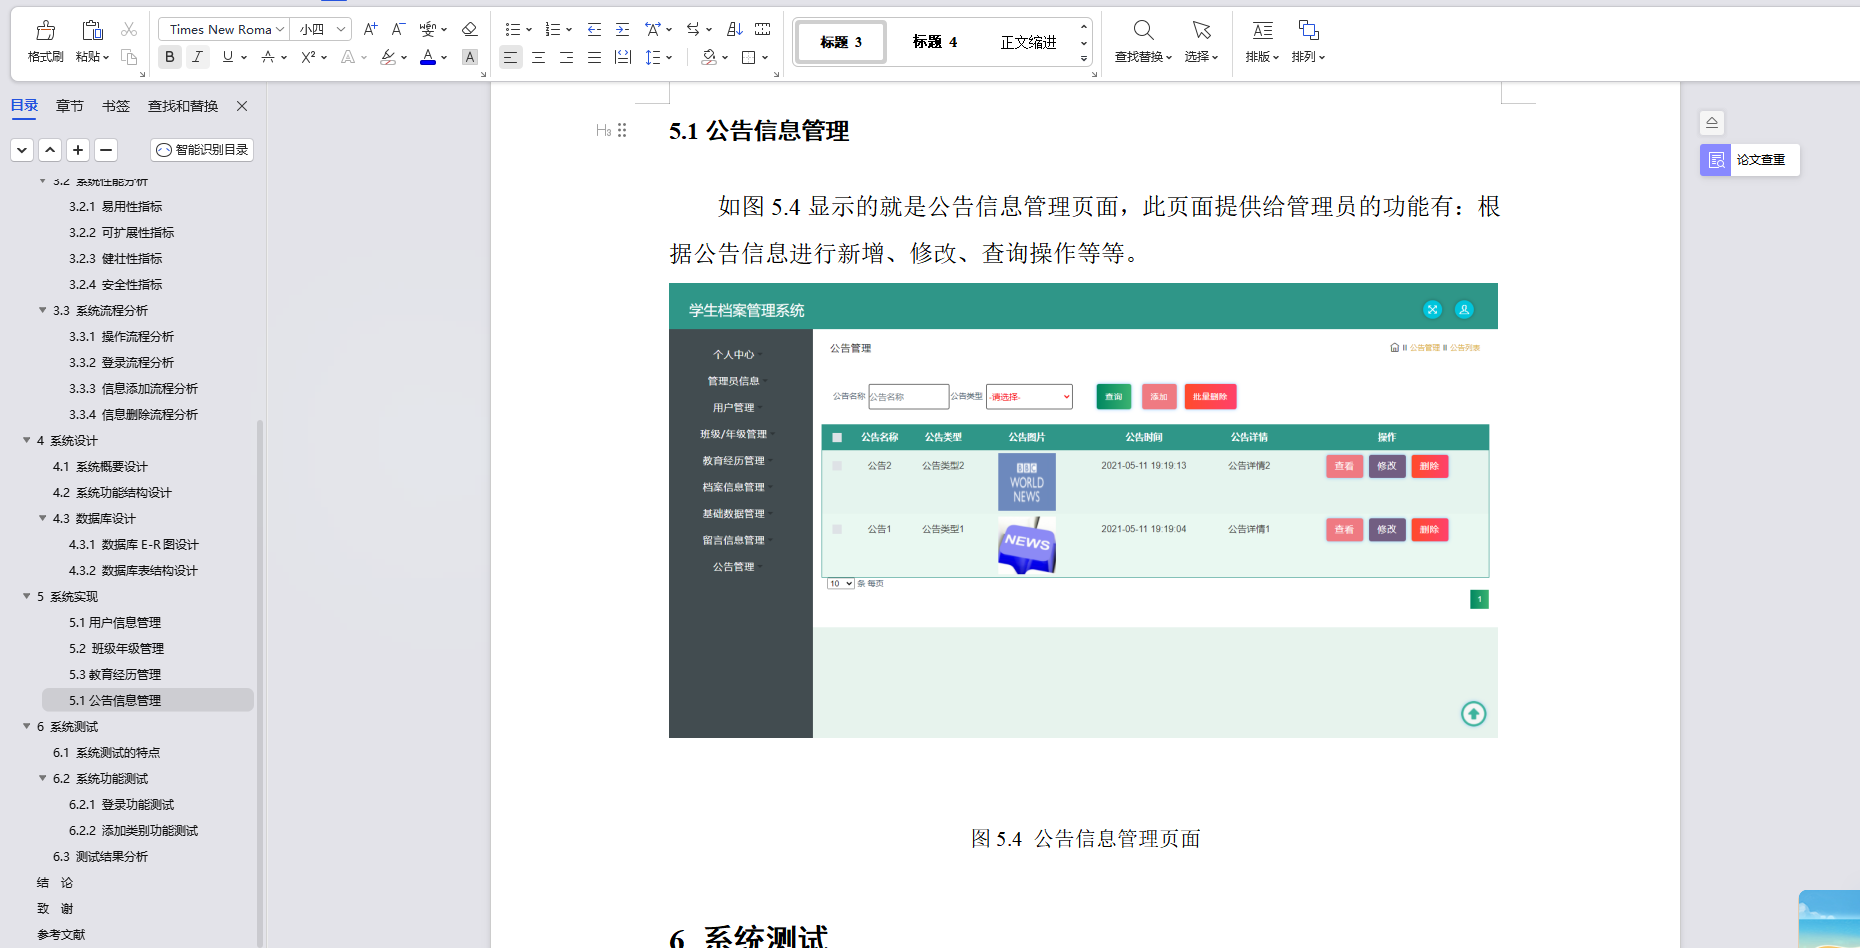Select the 4.3.1 数据库E-R图设计 outline entry

click(x=131, y=544)
